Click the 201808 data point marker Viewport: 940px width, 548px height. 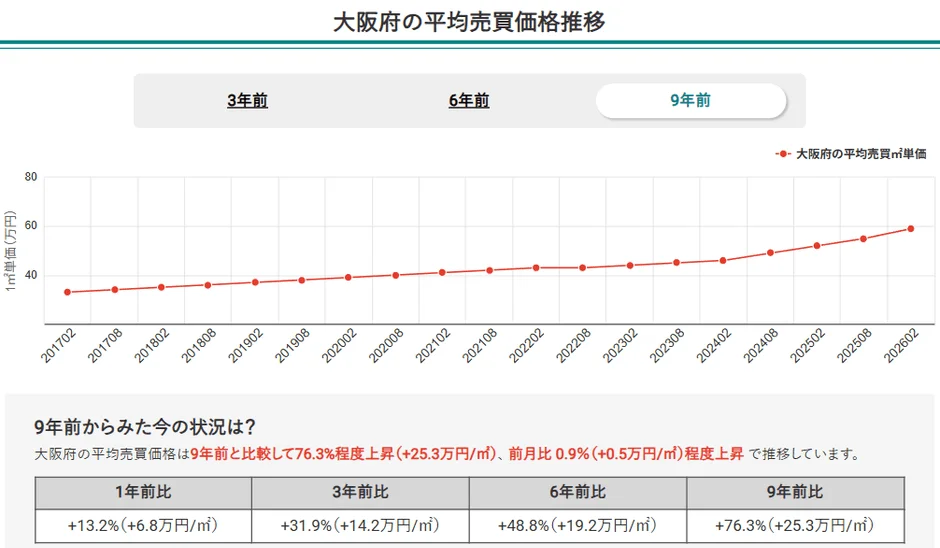pos(208,285)
